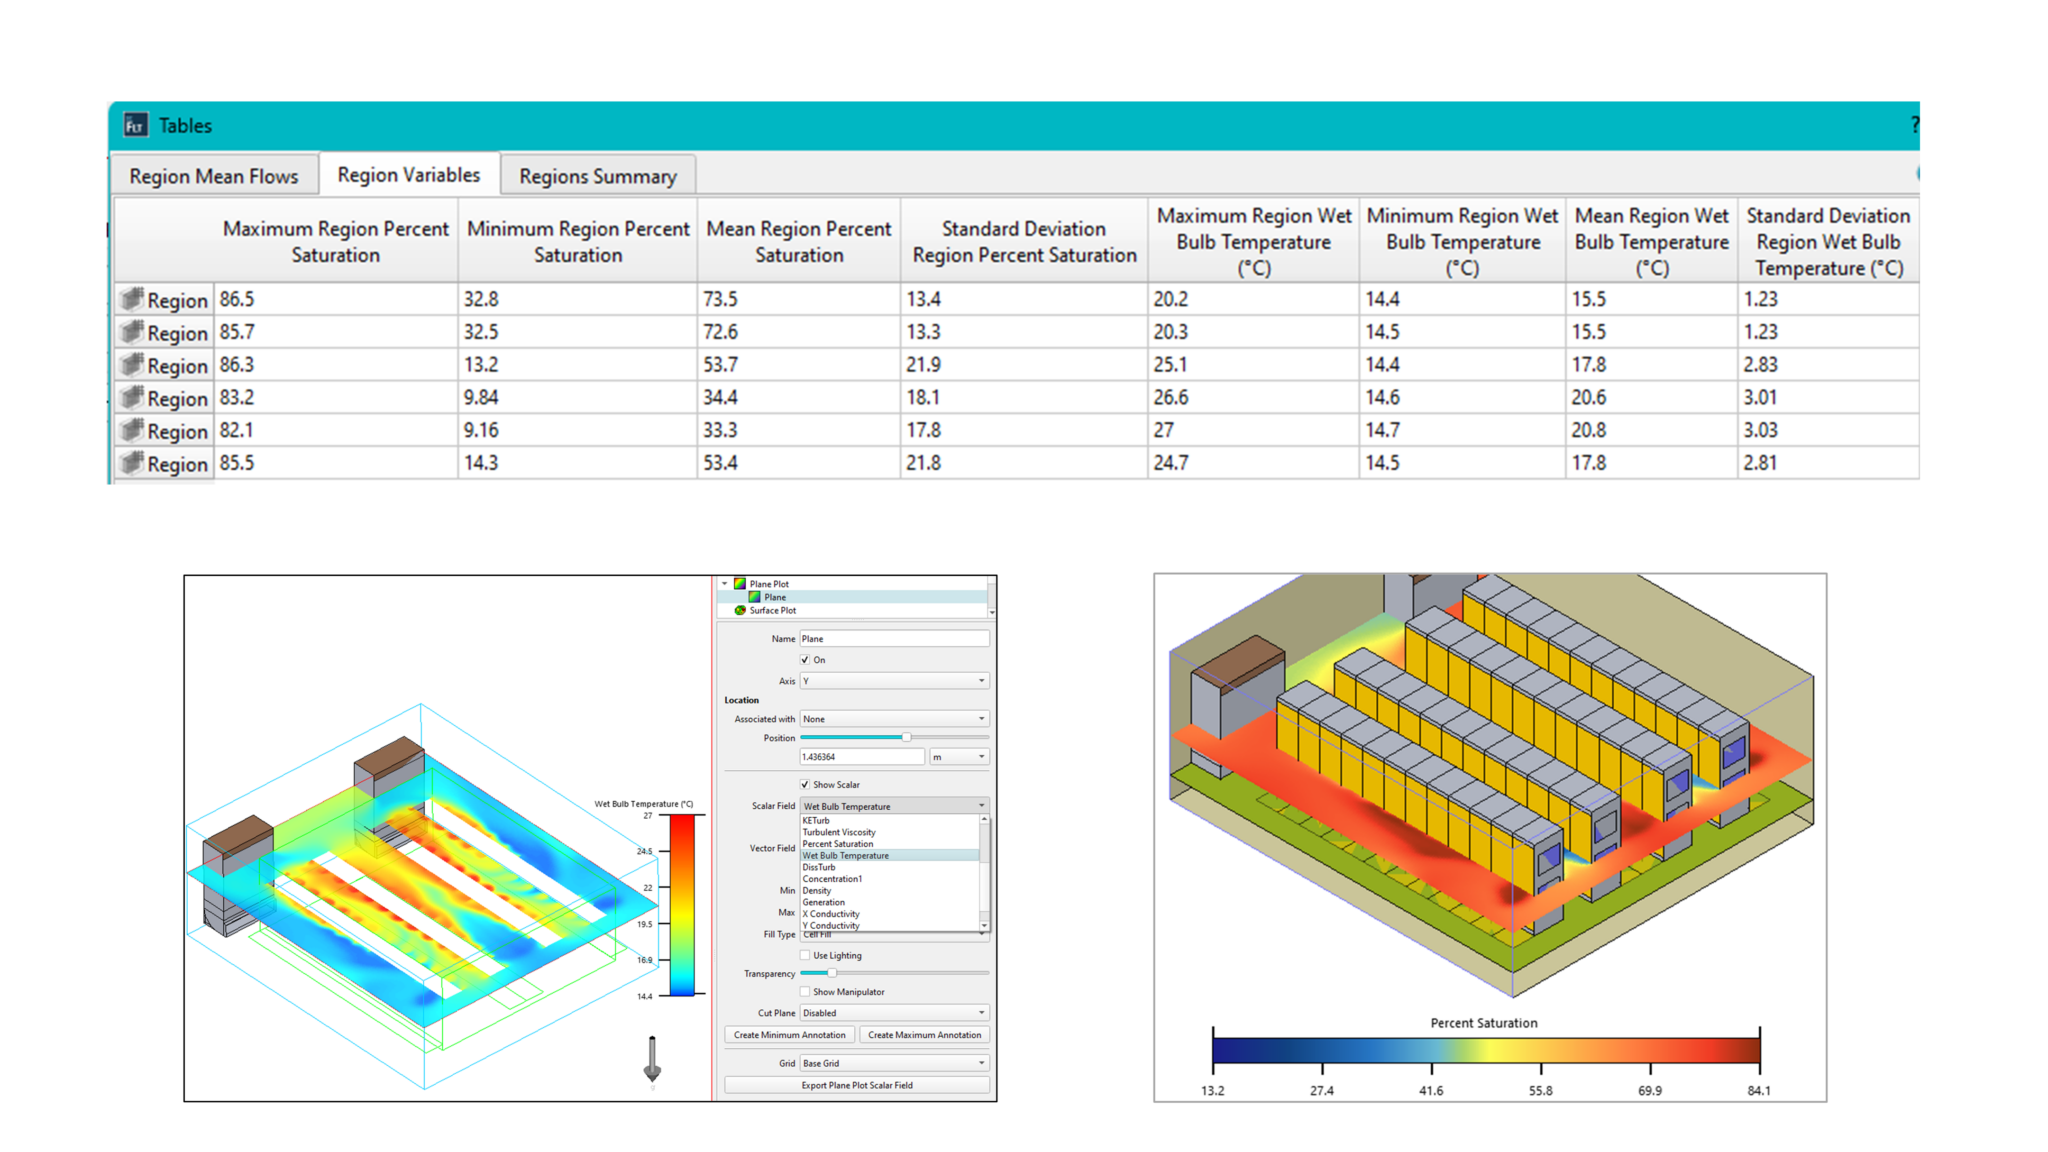The width and height of the screenshot is (2048, 1152).
Task: Click the Plane child item icon under Plane Plot
Action: pos(755,595)
